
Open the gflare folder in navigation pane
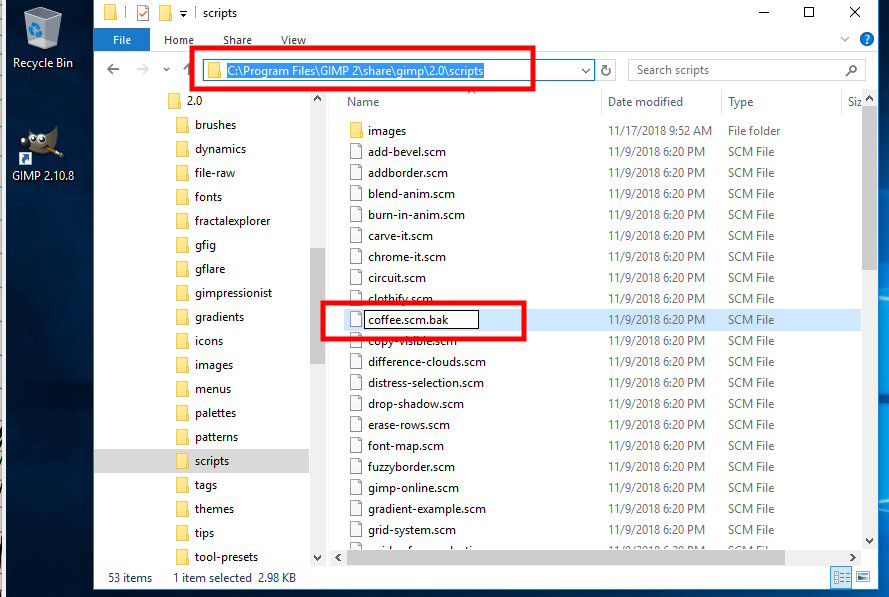pyautogui.click(x=201, y=269)
